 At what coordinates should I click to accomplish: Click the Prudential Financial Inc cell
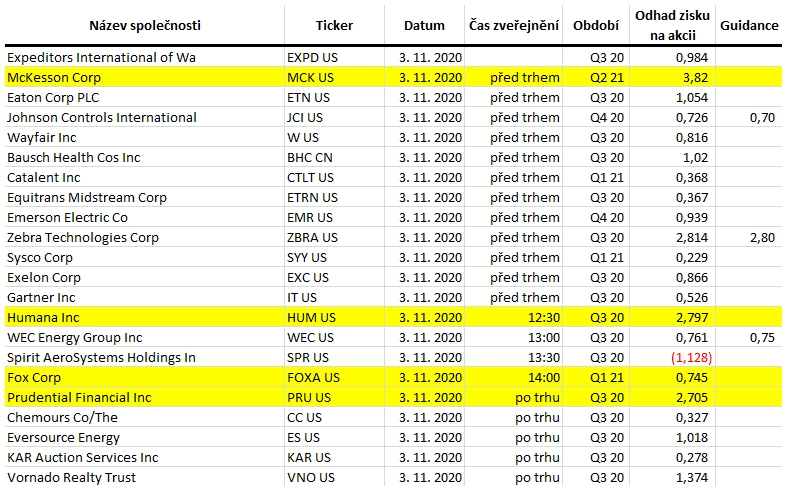145,398
